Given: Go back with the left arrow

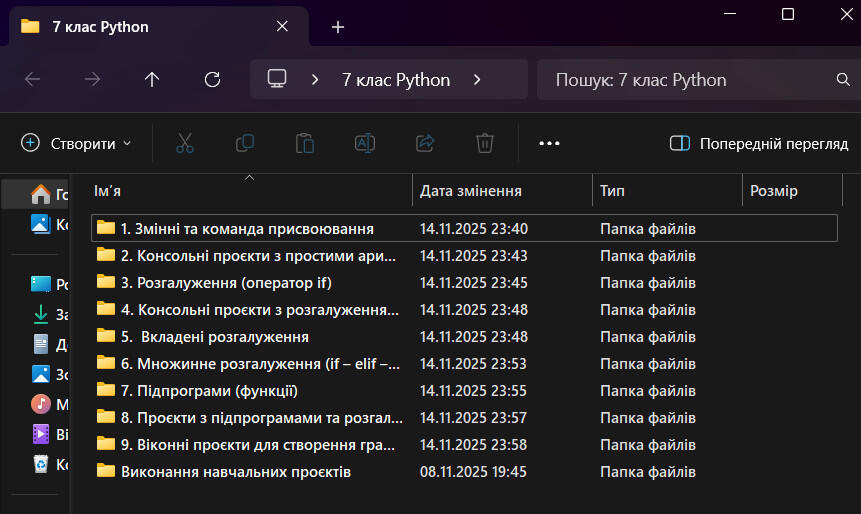Looking at the screenshot, I should (x=32, y=80).
